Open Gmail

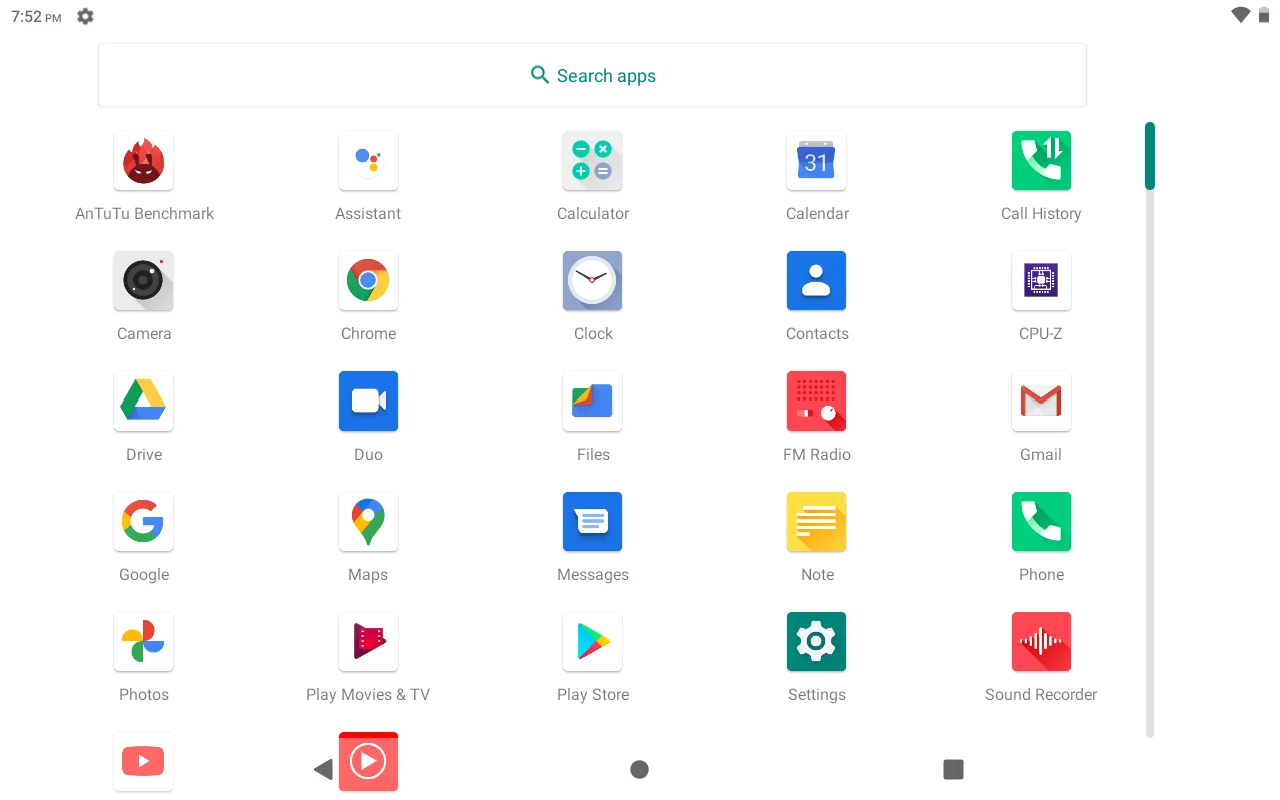(1041, 401)
